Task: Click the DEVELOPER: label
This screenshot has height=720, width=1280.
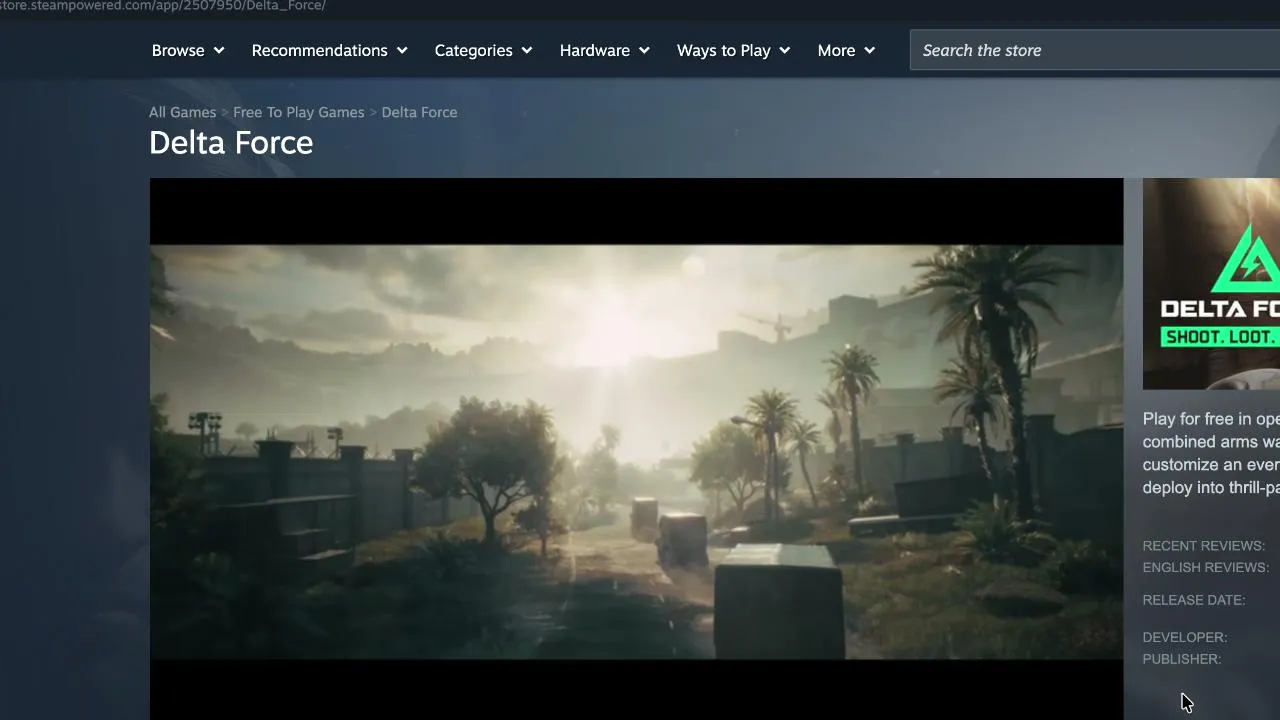Action: click(1185, 637)
